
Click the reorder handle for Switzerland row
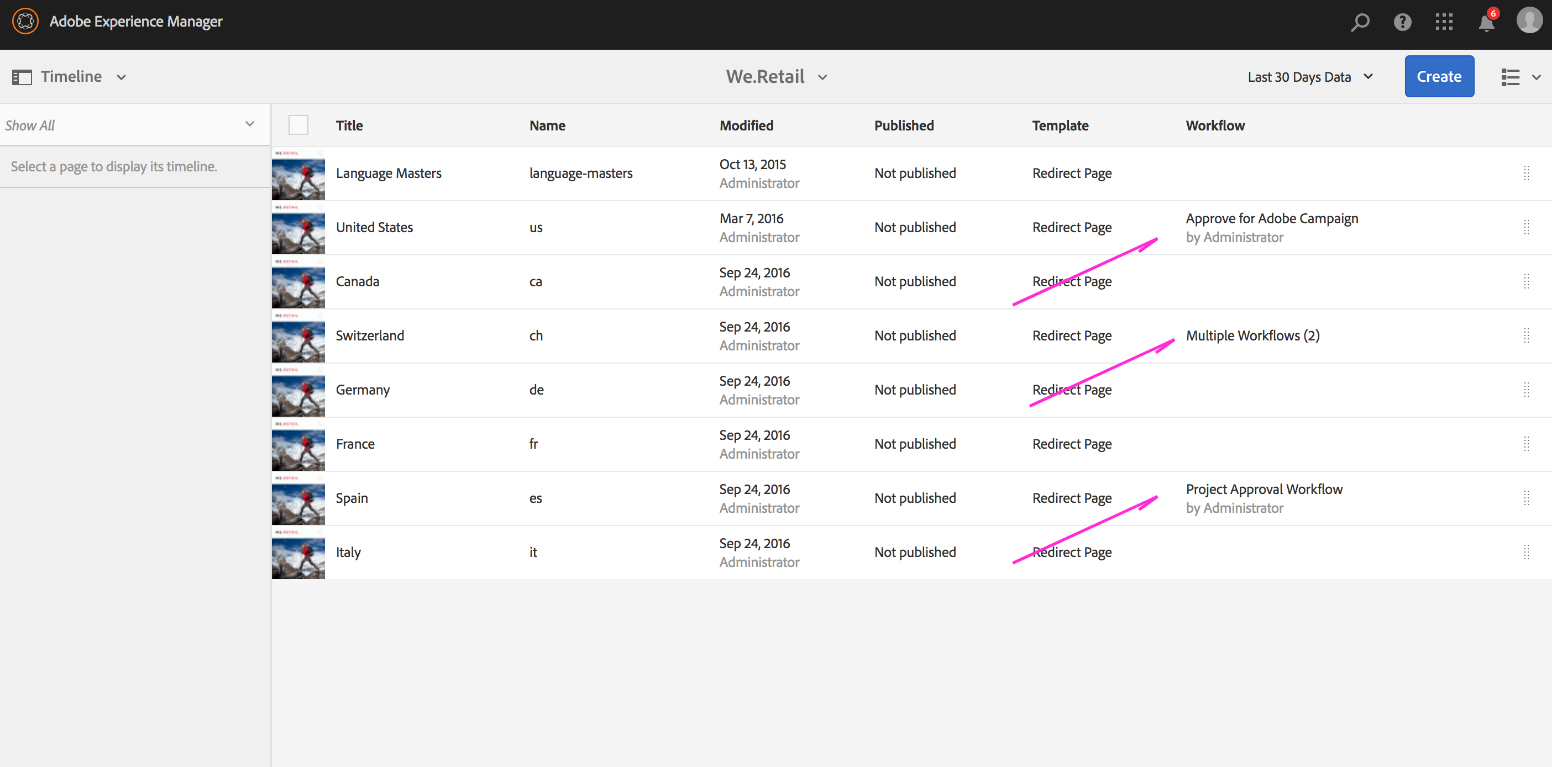click(x=1526, y=335)
